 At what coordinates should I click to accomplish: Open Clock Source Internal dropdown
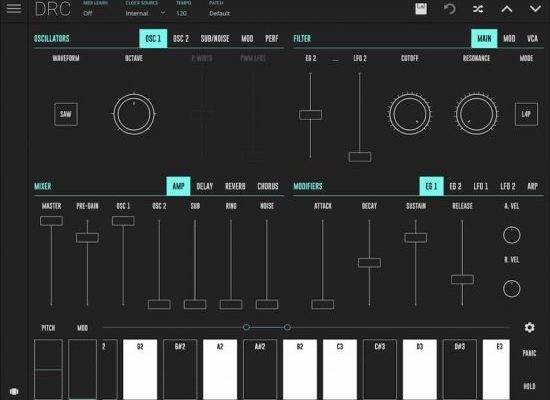point(145,13)
